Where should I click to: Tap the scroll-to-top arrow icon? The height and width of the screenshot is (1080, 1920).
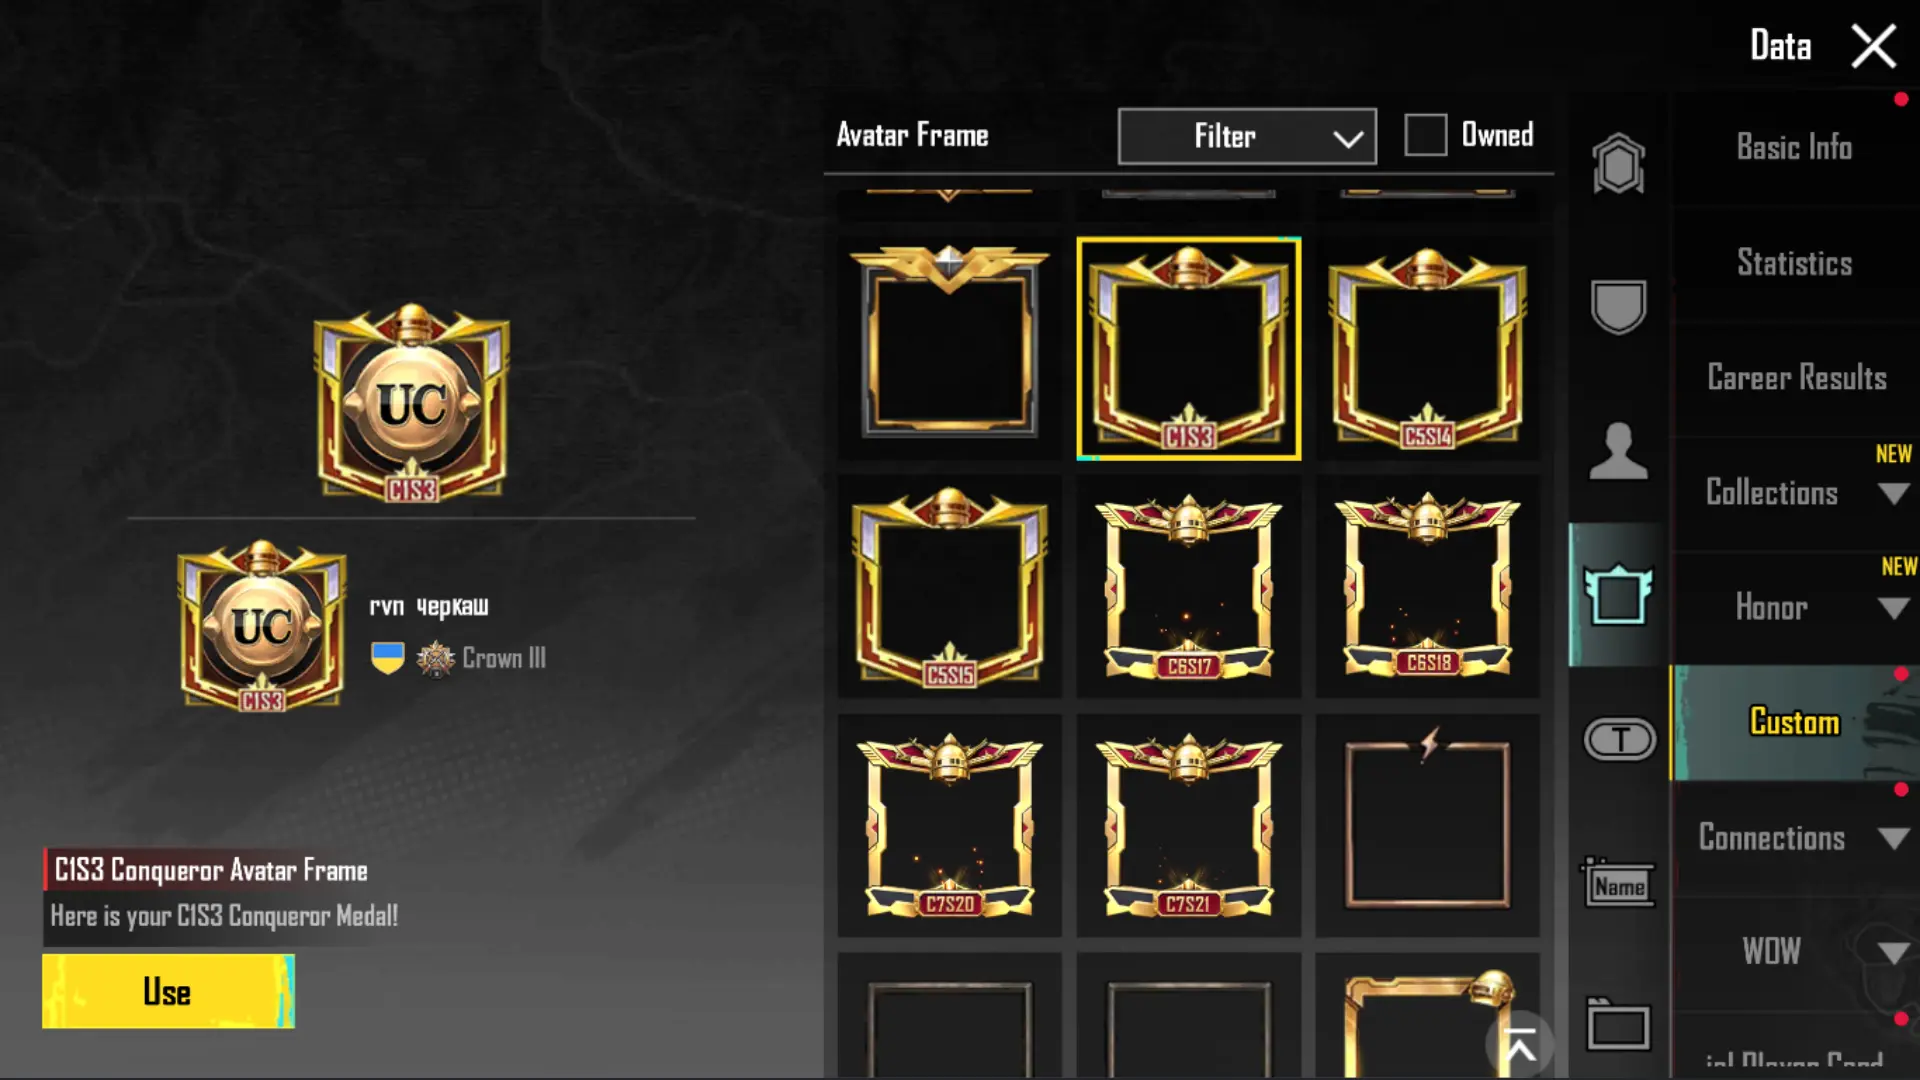[x=1520, y=1046]
